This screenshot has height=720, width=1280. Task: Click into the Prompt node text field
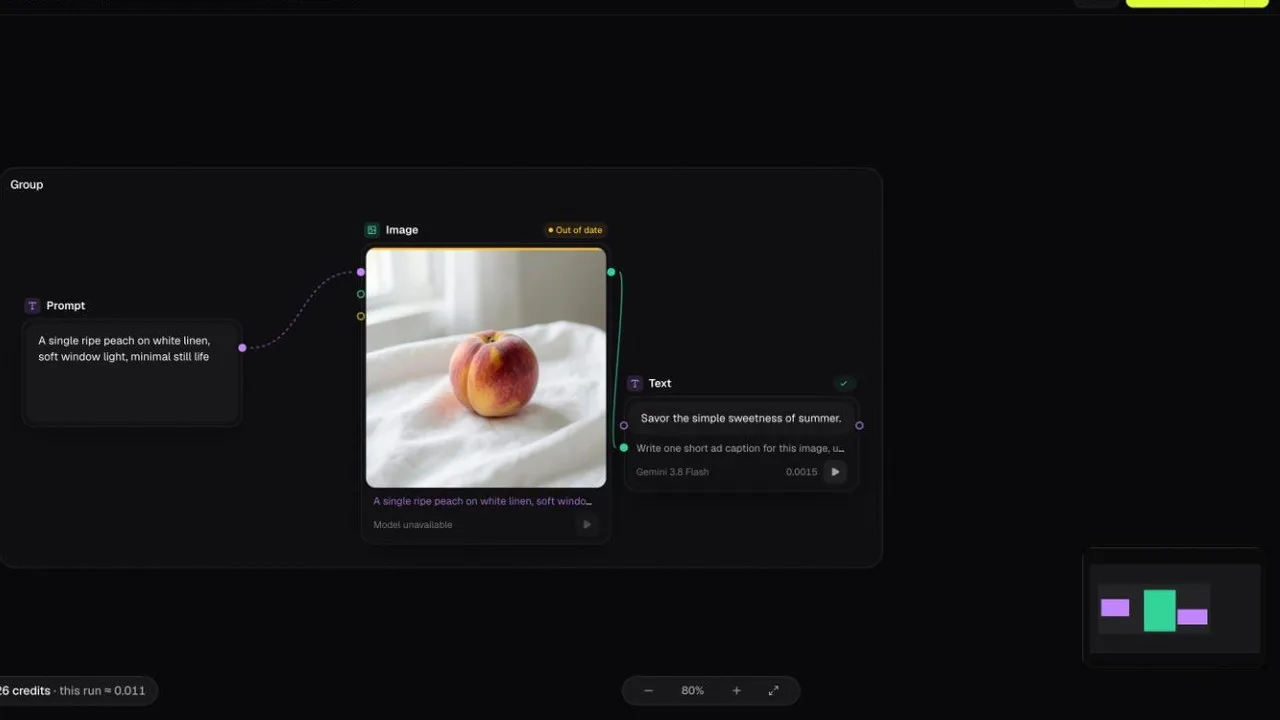132,372
